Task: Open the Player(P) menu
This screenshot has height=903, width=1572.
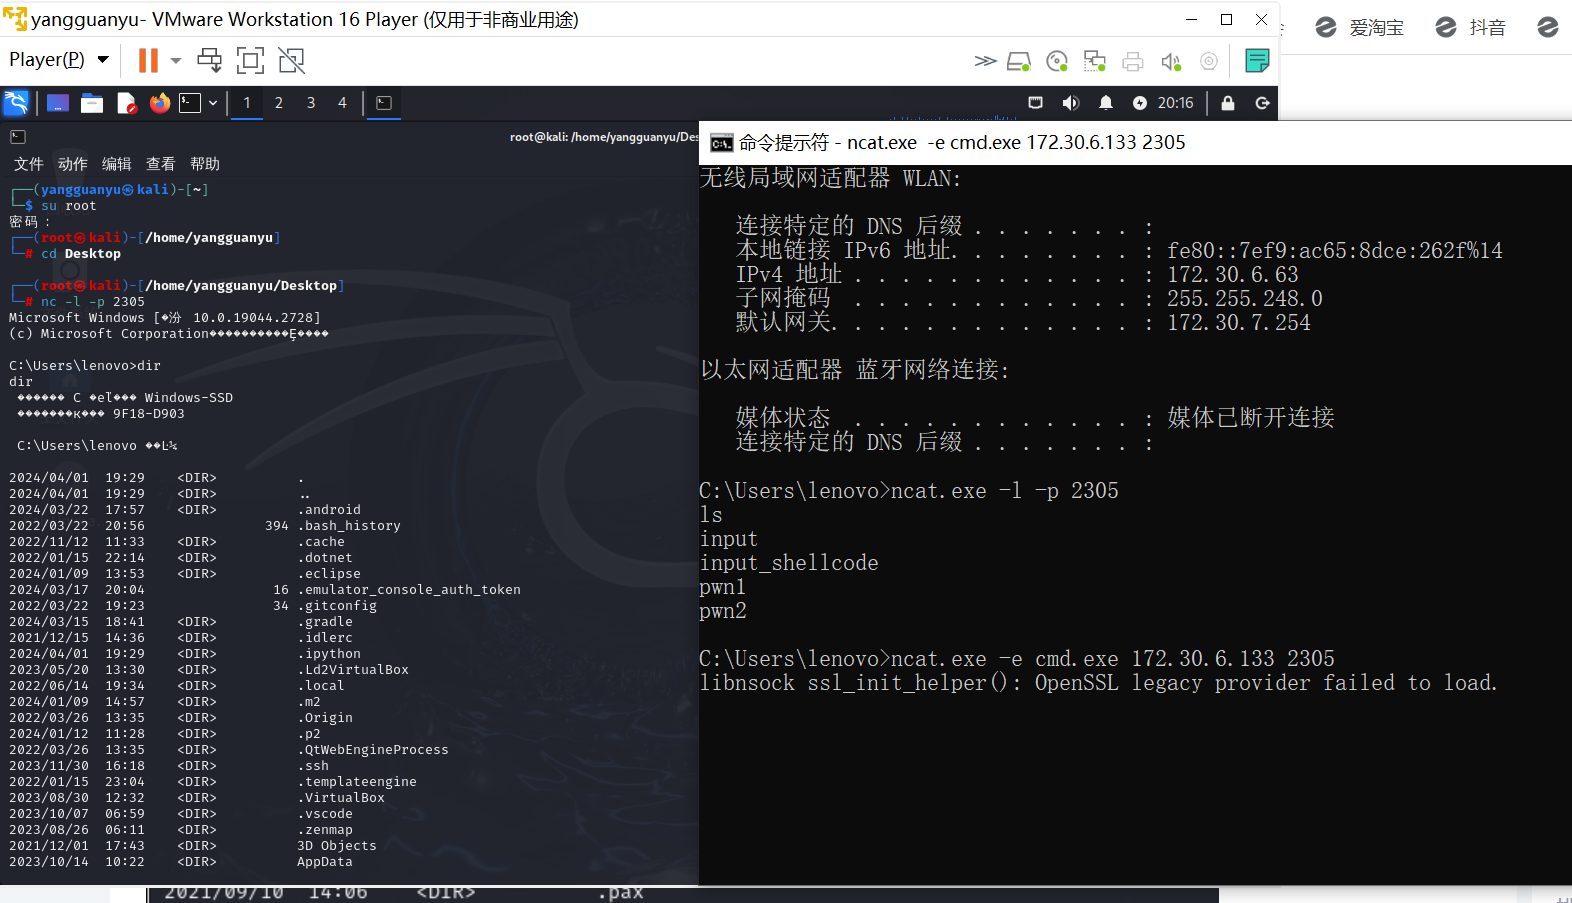Action: coord(59,60)
